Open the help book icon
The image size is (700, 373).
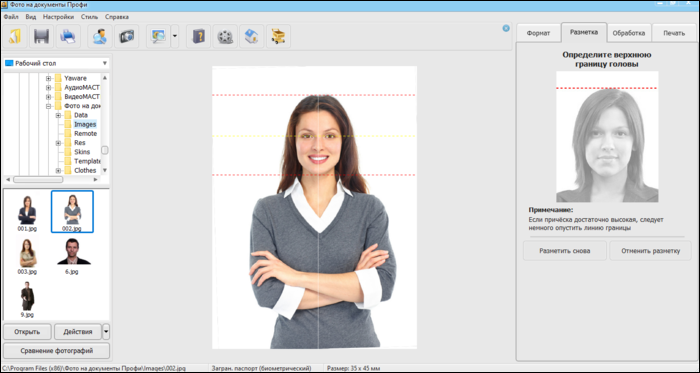[x=198, y=37]
